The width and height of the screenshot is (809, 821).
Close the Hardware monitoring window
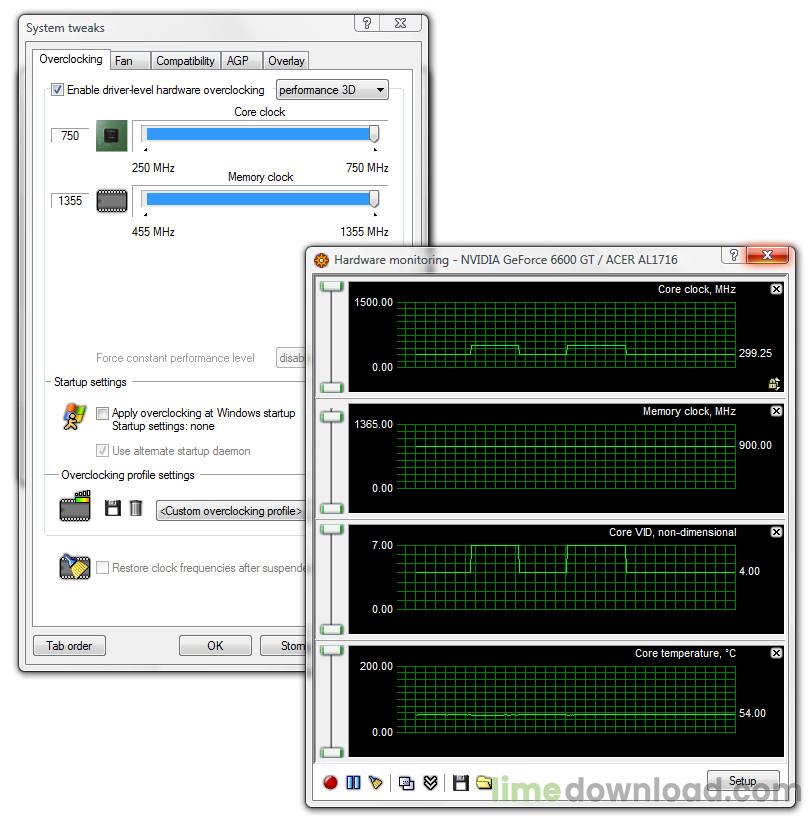[x=767, y=255]
